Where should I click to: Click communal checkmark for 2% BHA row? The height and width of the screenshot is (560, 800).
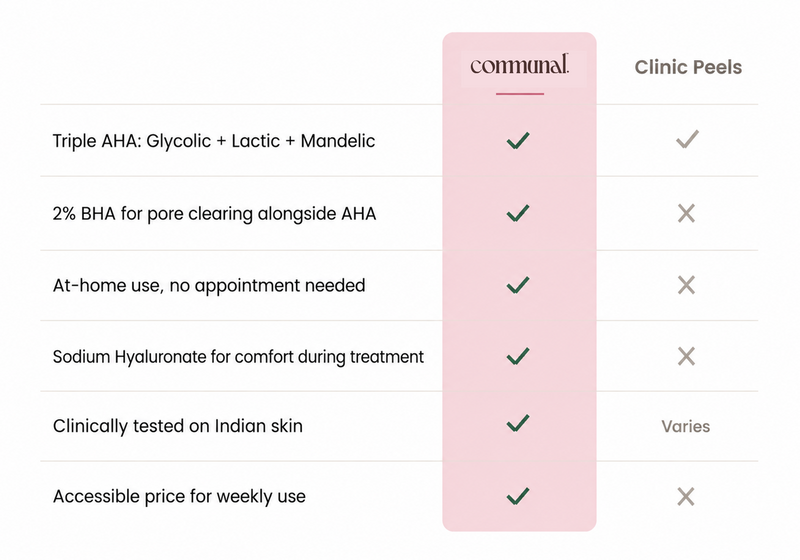tap(518, 213)
